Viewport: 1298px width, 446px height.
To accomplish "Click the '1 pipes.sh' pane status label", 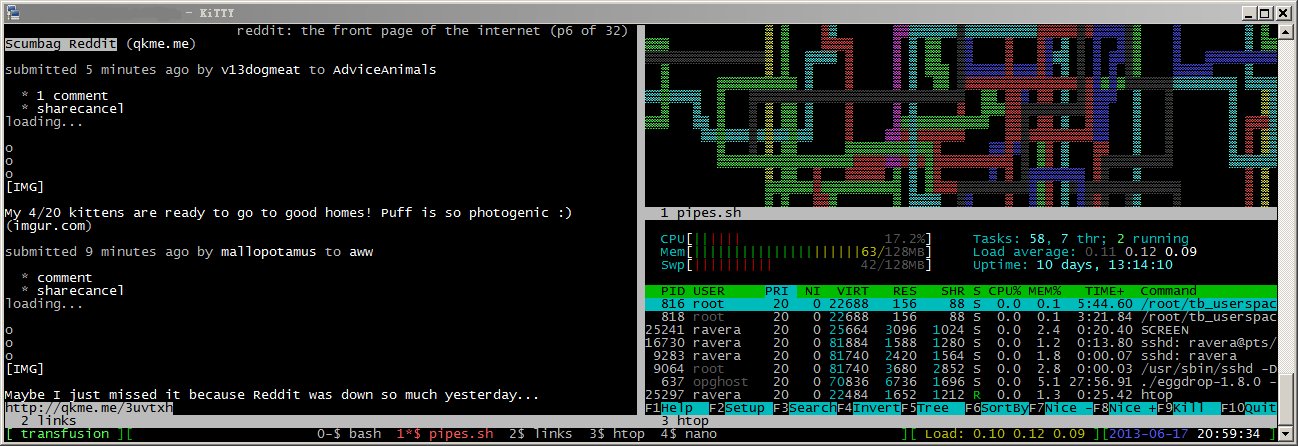I will (x=701, y=213).
